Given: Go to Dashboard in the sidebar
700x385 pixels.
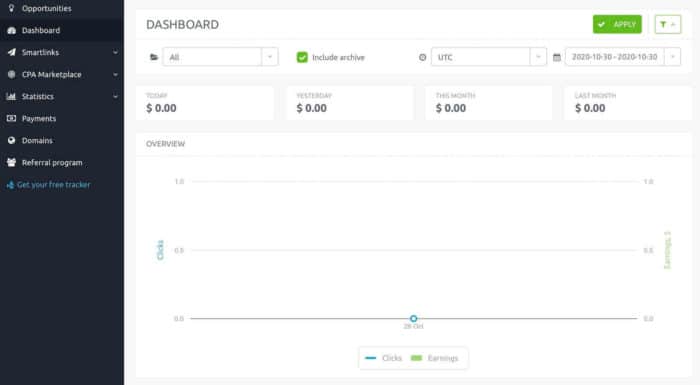Looking at the screenshot, I should [x=62, y=30].
